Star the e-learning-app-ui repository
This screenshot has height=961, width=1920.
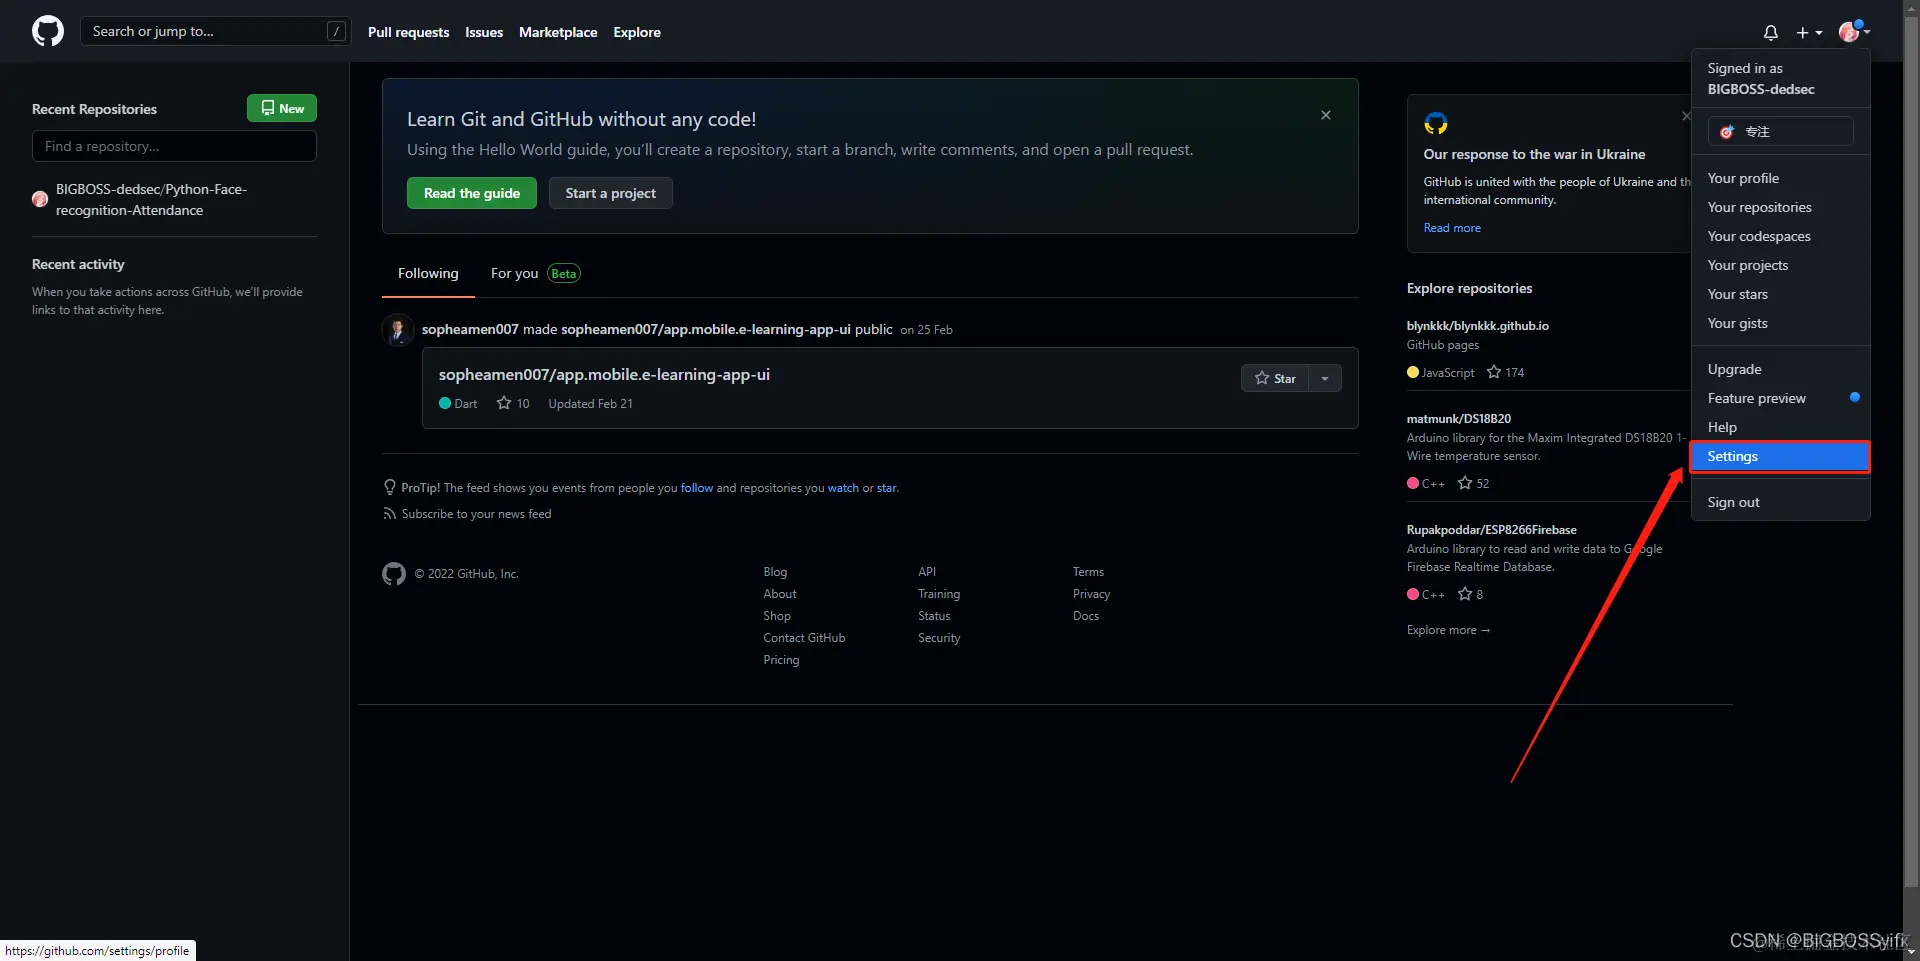tap(1275, 378)
